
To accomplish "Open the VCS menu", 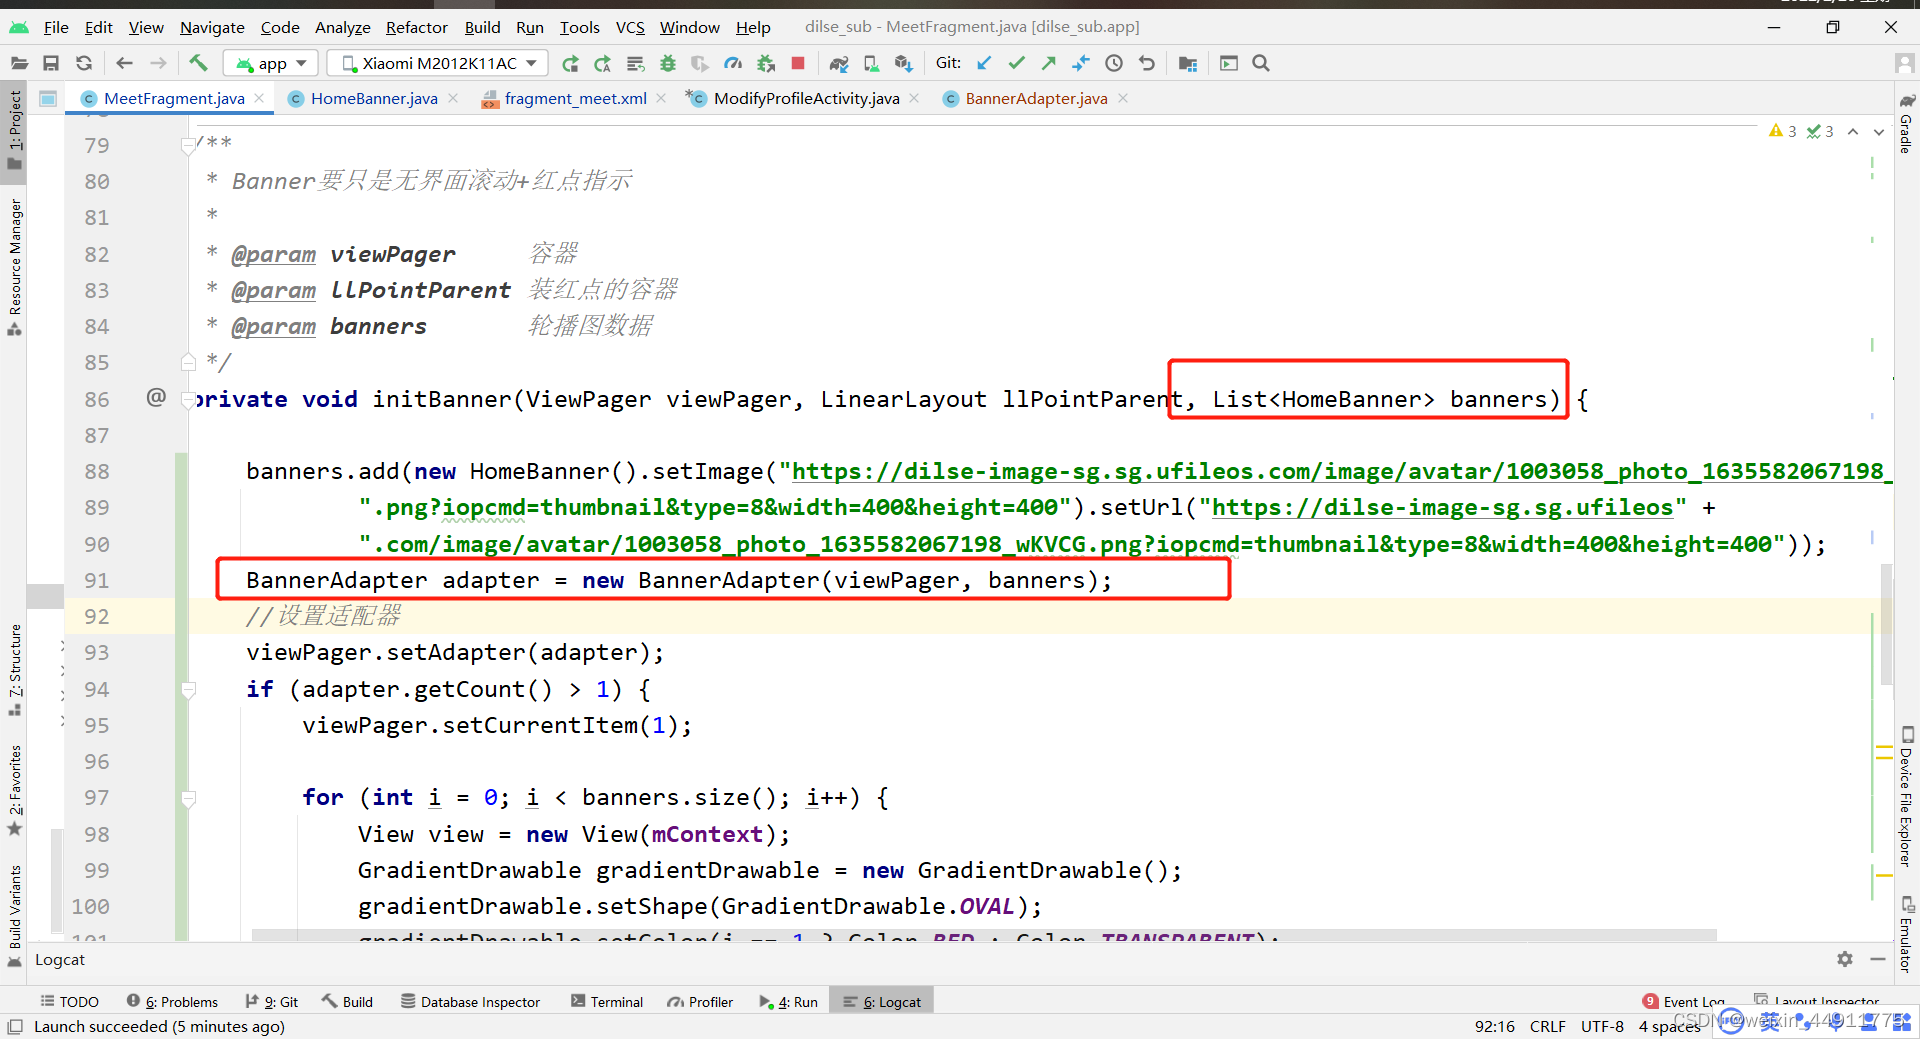I will point(630,27).
